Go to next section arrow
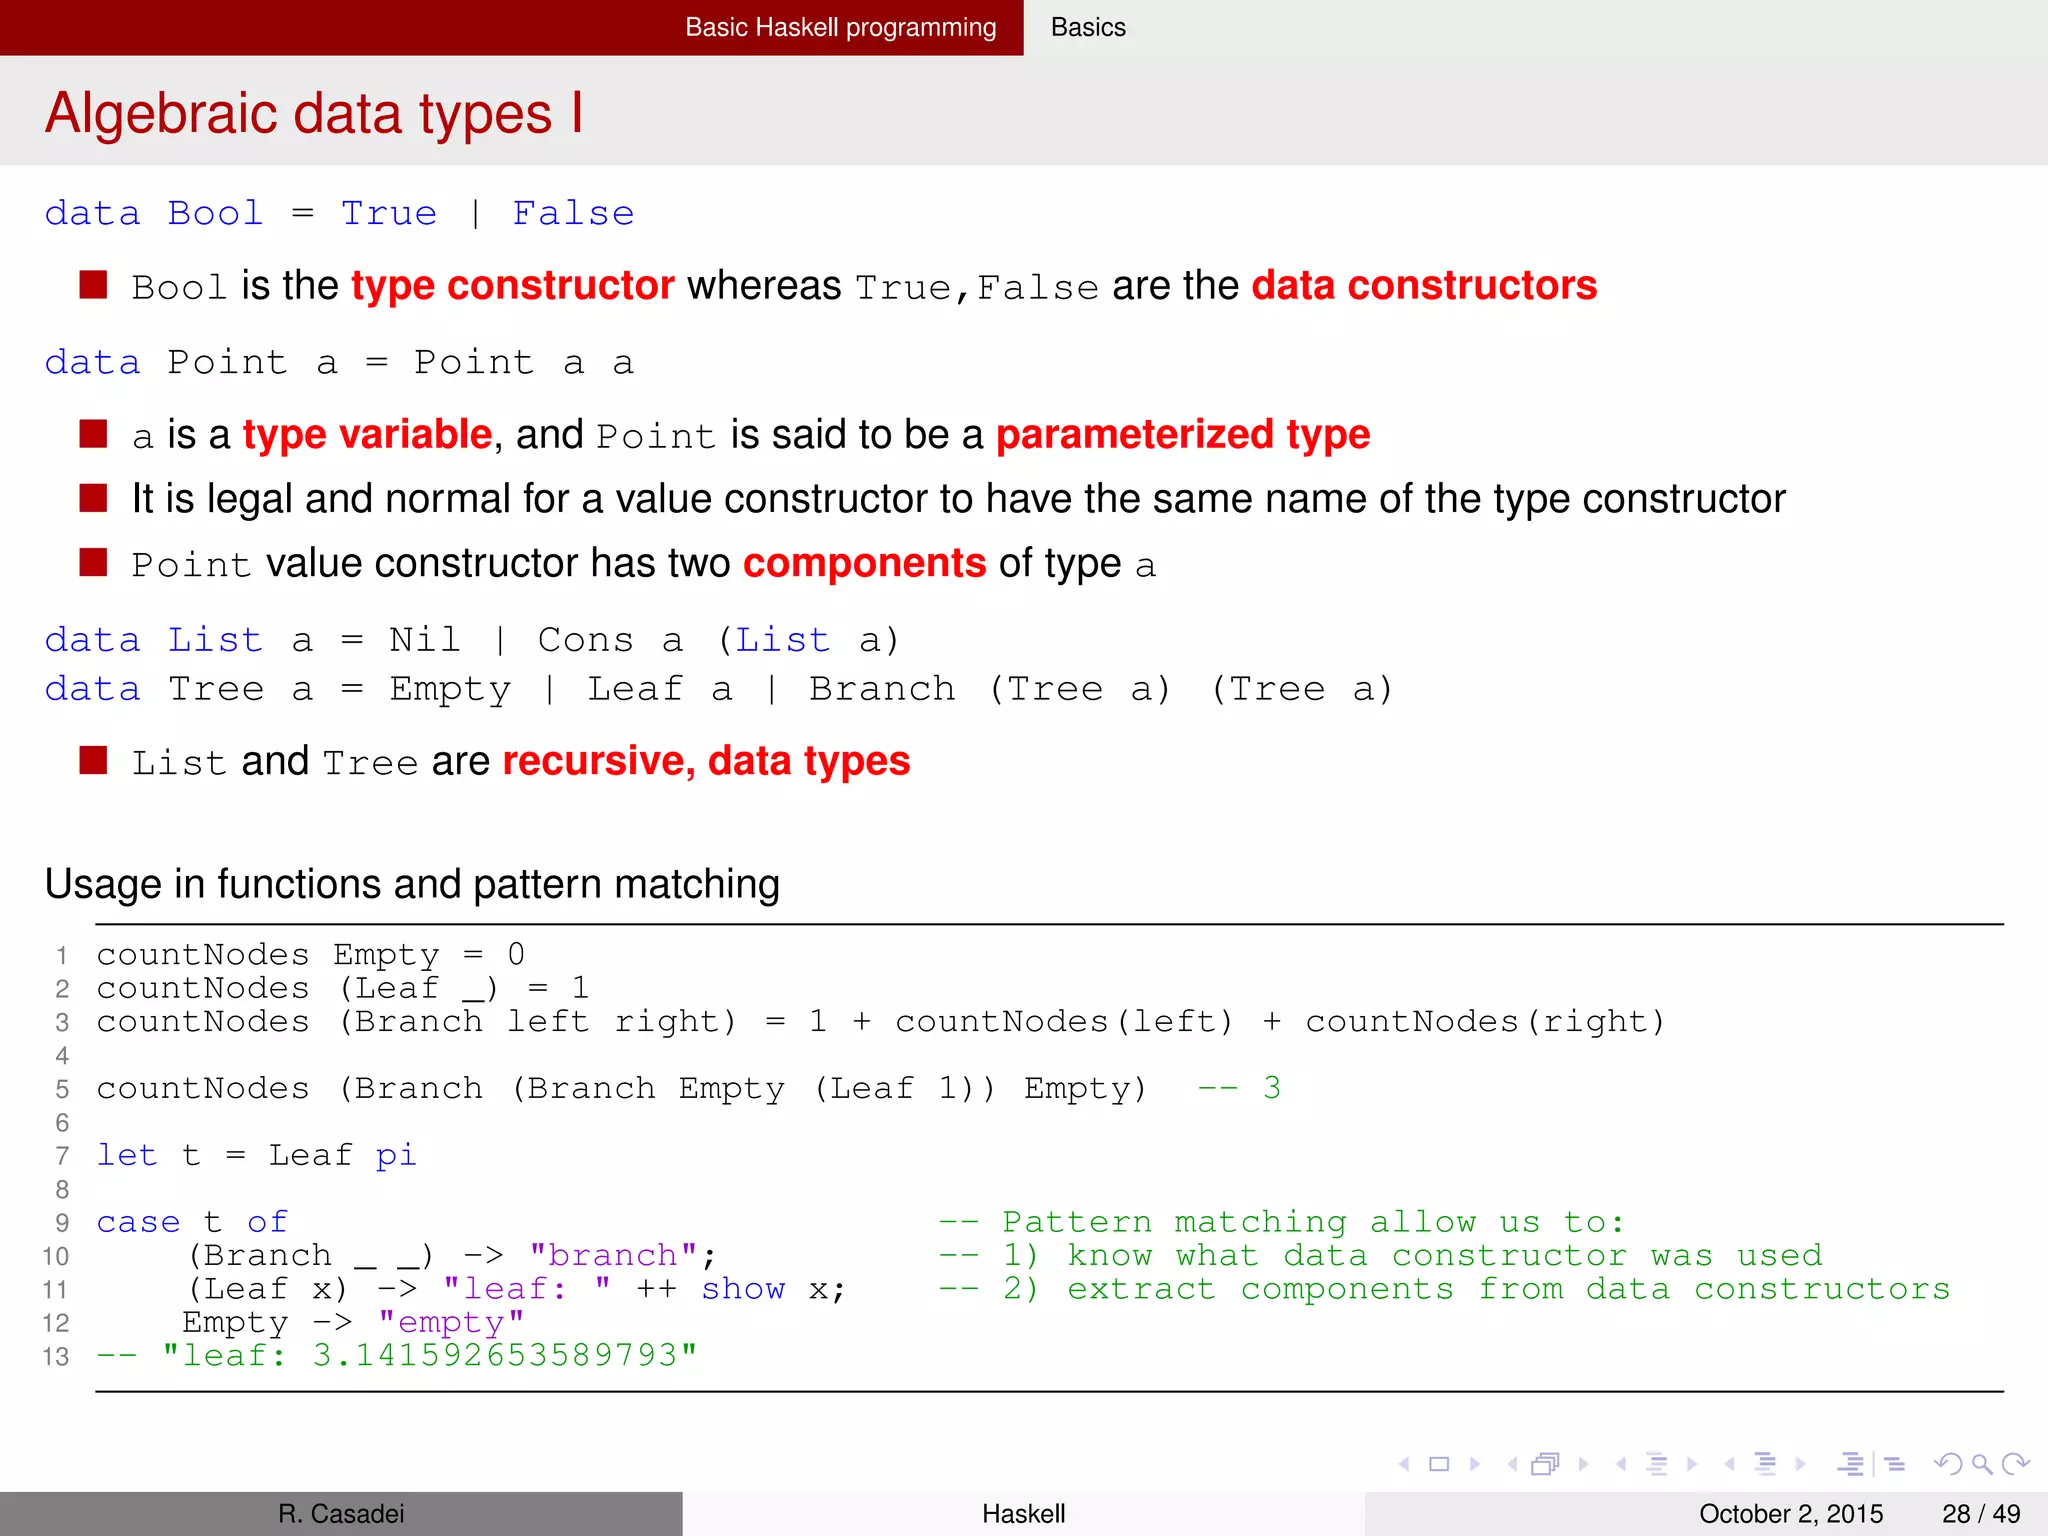Screen dimensions: 2048x1536 [1800, 1464]
